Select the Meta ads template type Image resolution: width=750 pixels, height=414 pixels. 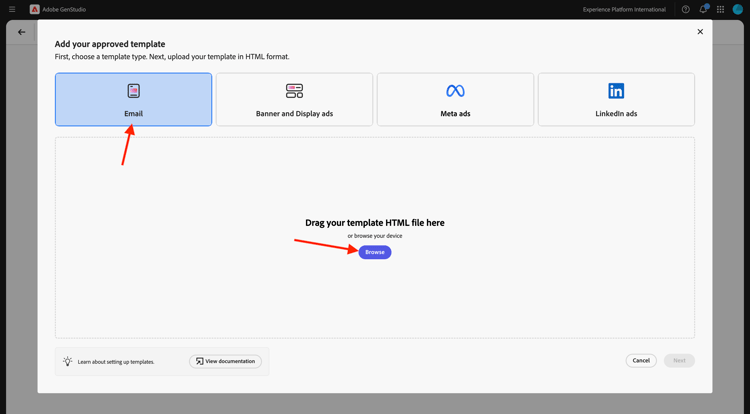click(x=455, y=99)
